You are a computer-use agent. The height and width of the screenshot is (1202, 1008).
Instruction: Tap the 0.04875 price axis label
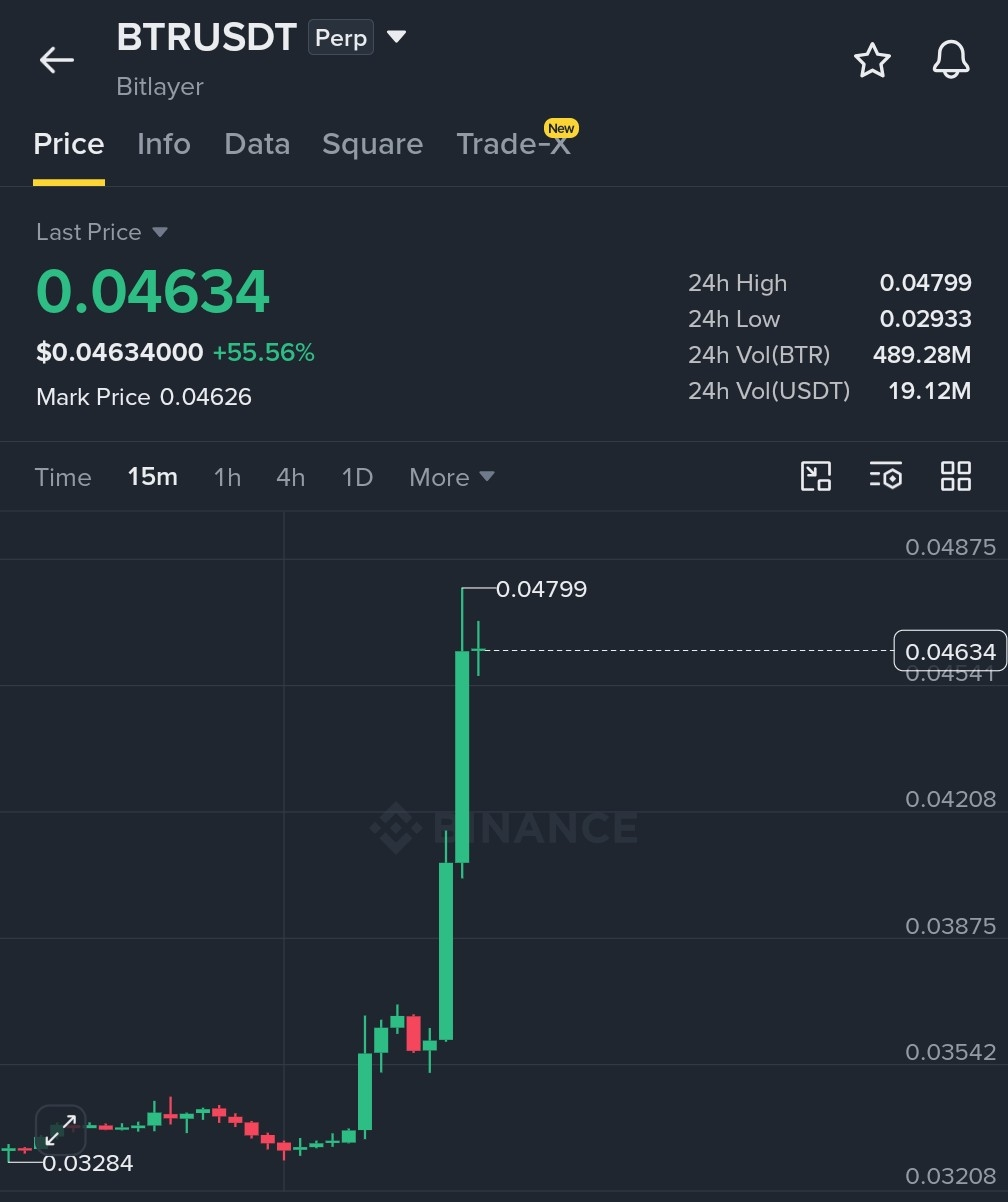pyautogui.click(x=950, y=547)
